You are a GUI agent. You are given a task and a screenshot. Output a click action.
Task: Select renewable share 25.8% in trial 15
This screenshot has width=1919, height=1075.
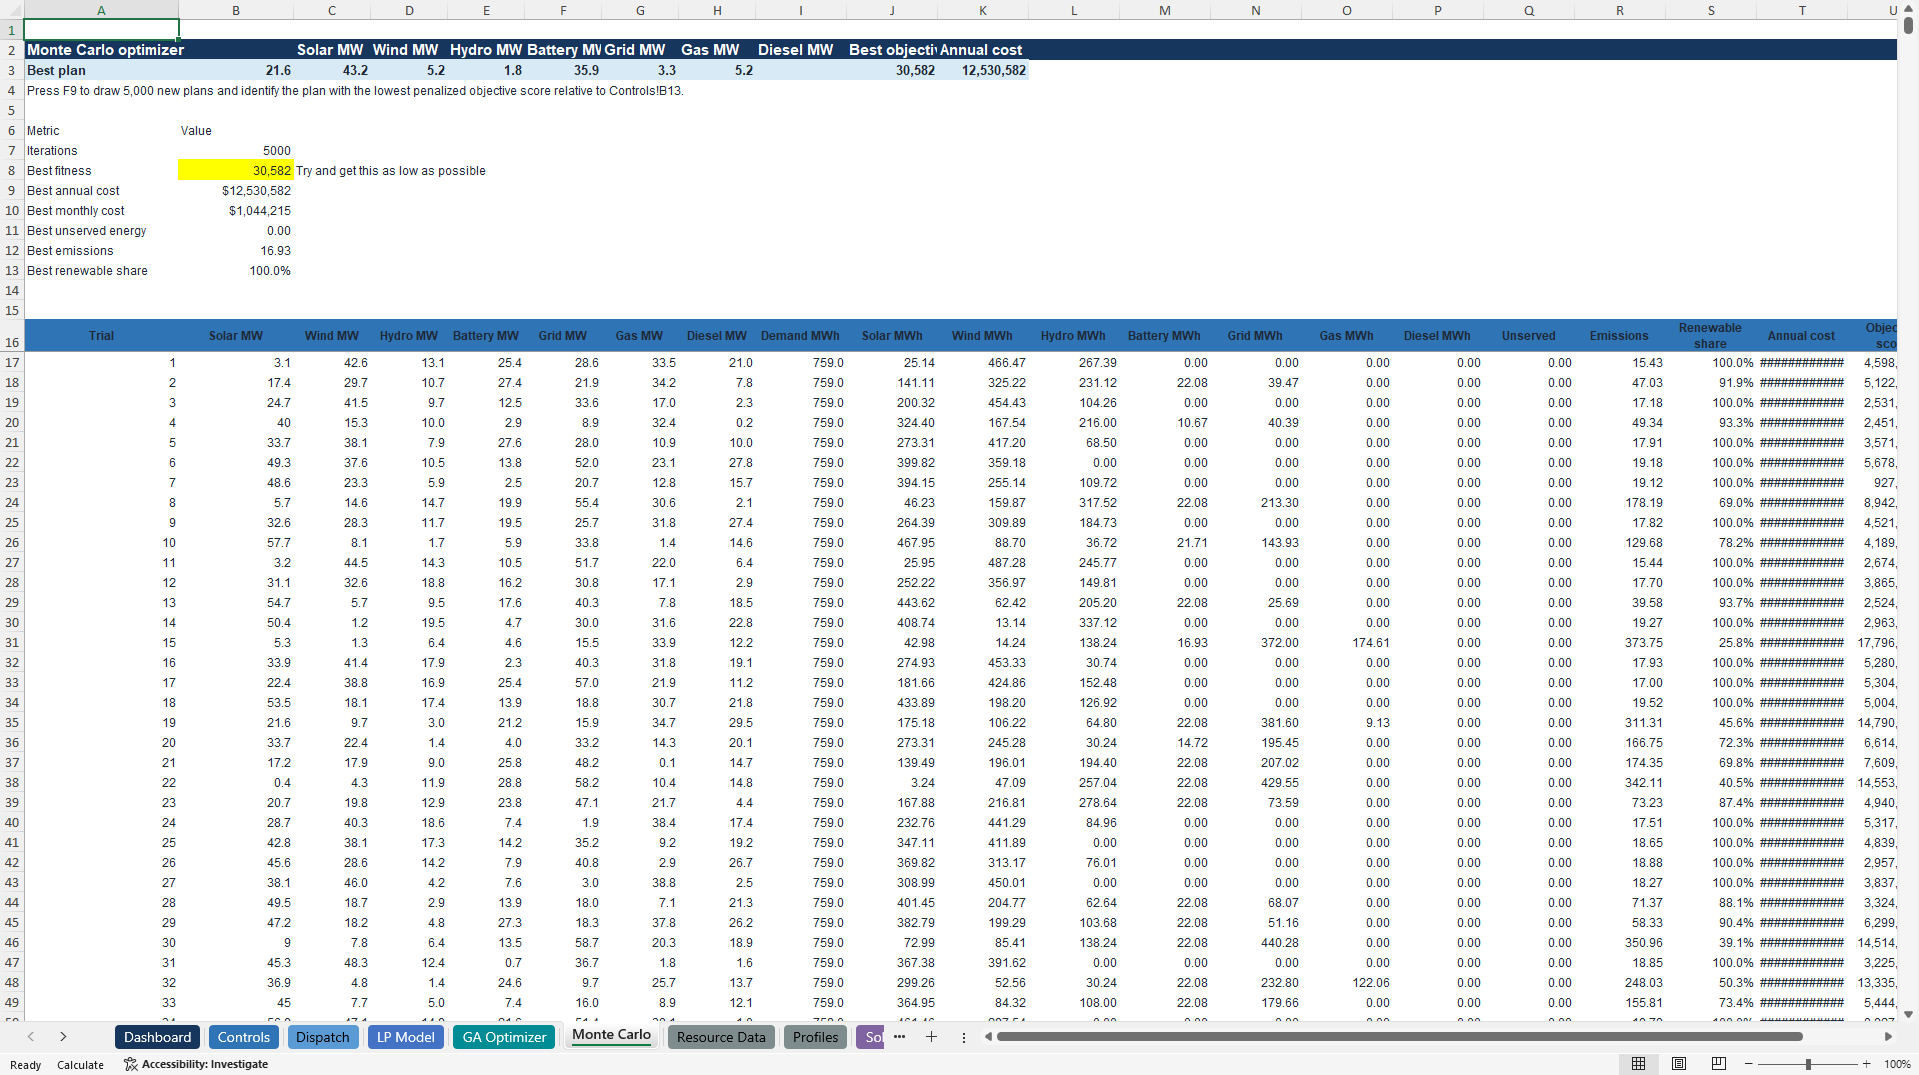(1711, 643)
